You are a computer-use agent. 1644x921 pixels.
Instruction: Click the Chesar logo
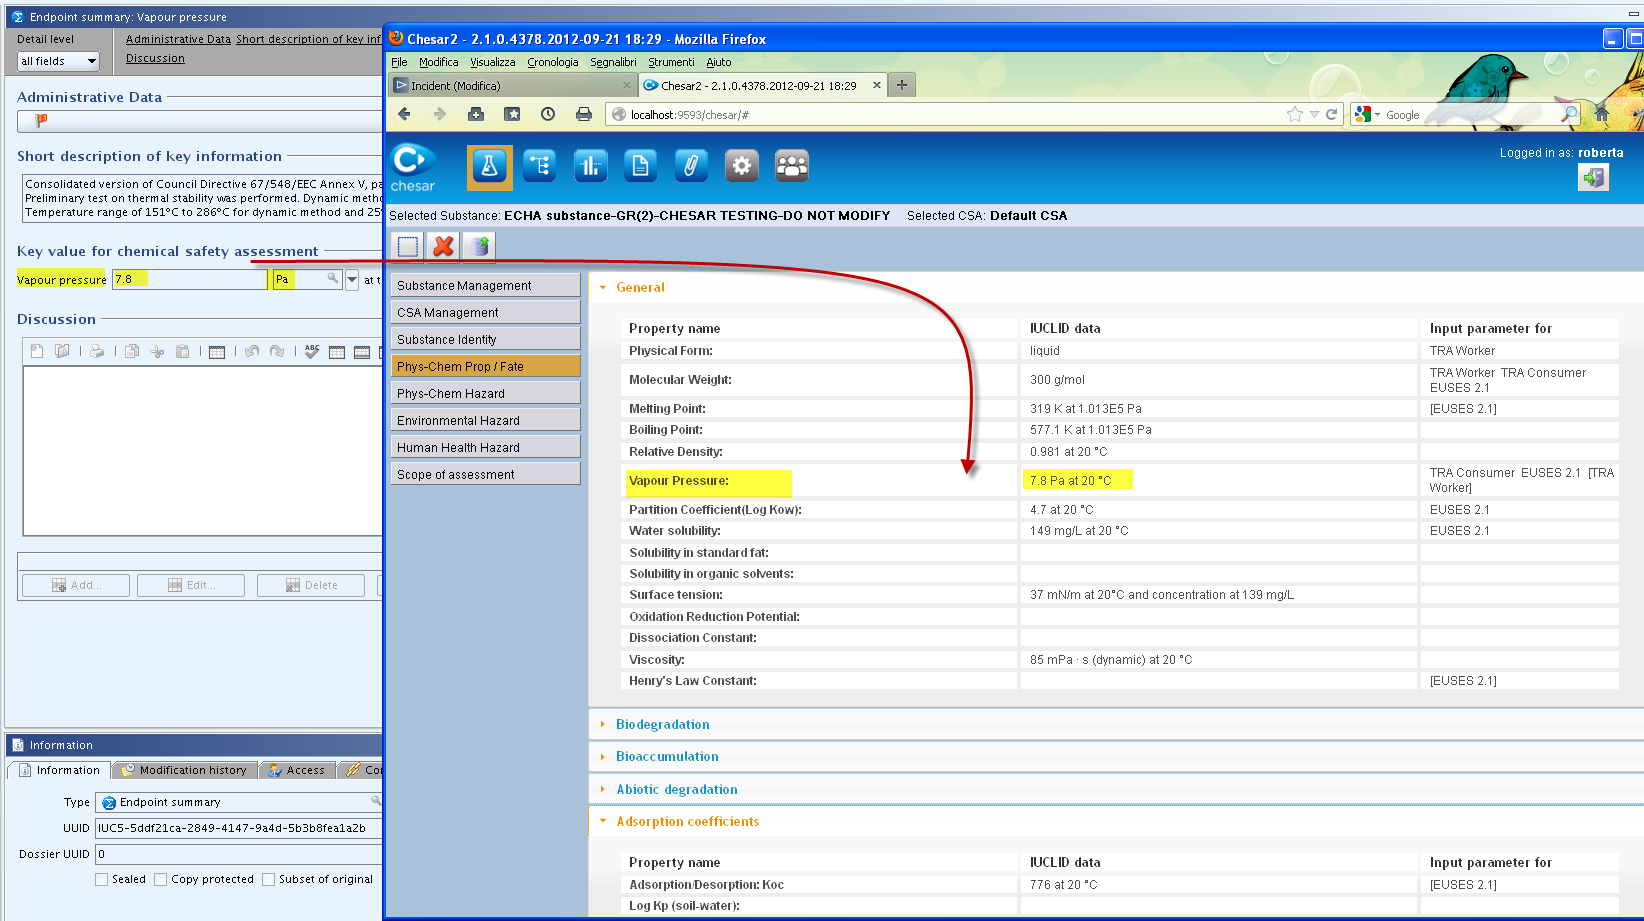pyautogui.click(x=413, y=168)
